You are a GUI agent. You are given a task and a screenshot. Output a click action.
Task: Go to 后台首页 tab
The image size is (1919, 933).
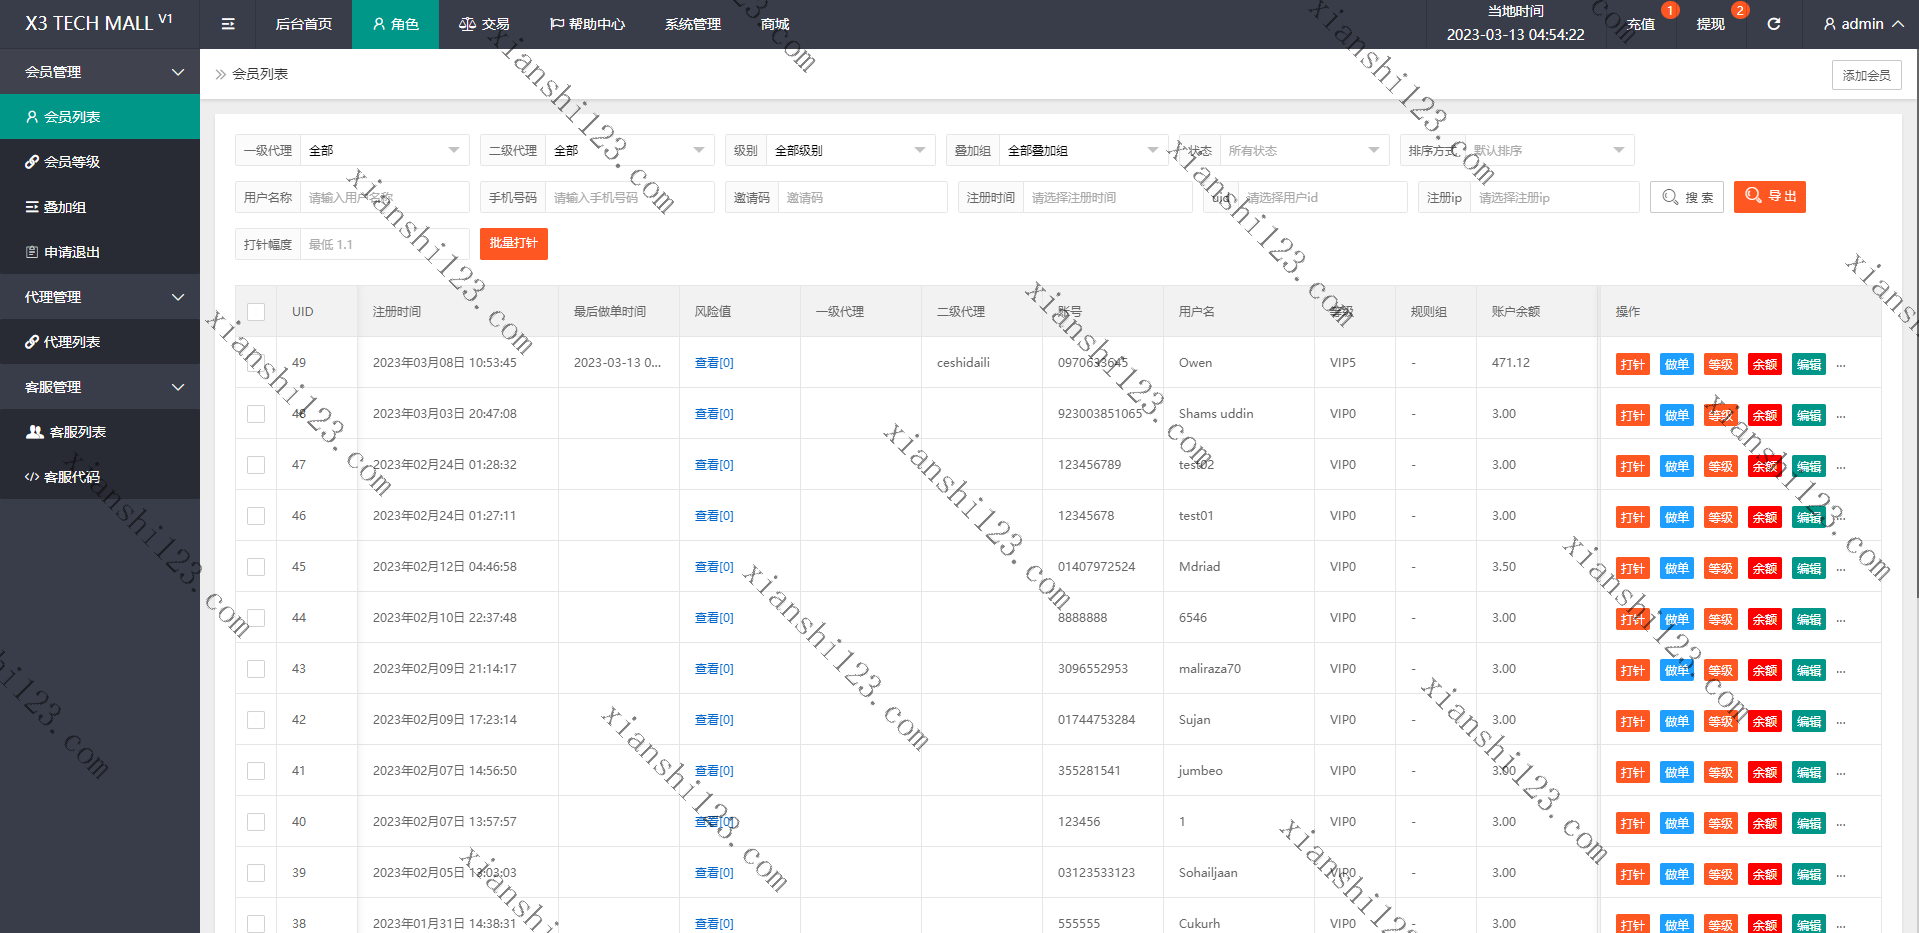point(304,24)
